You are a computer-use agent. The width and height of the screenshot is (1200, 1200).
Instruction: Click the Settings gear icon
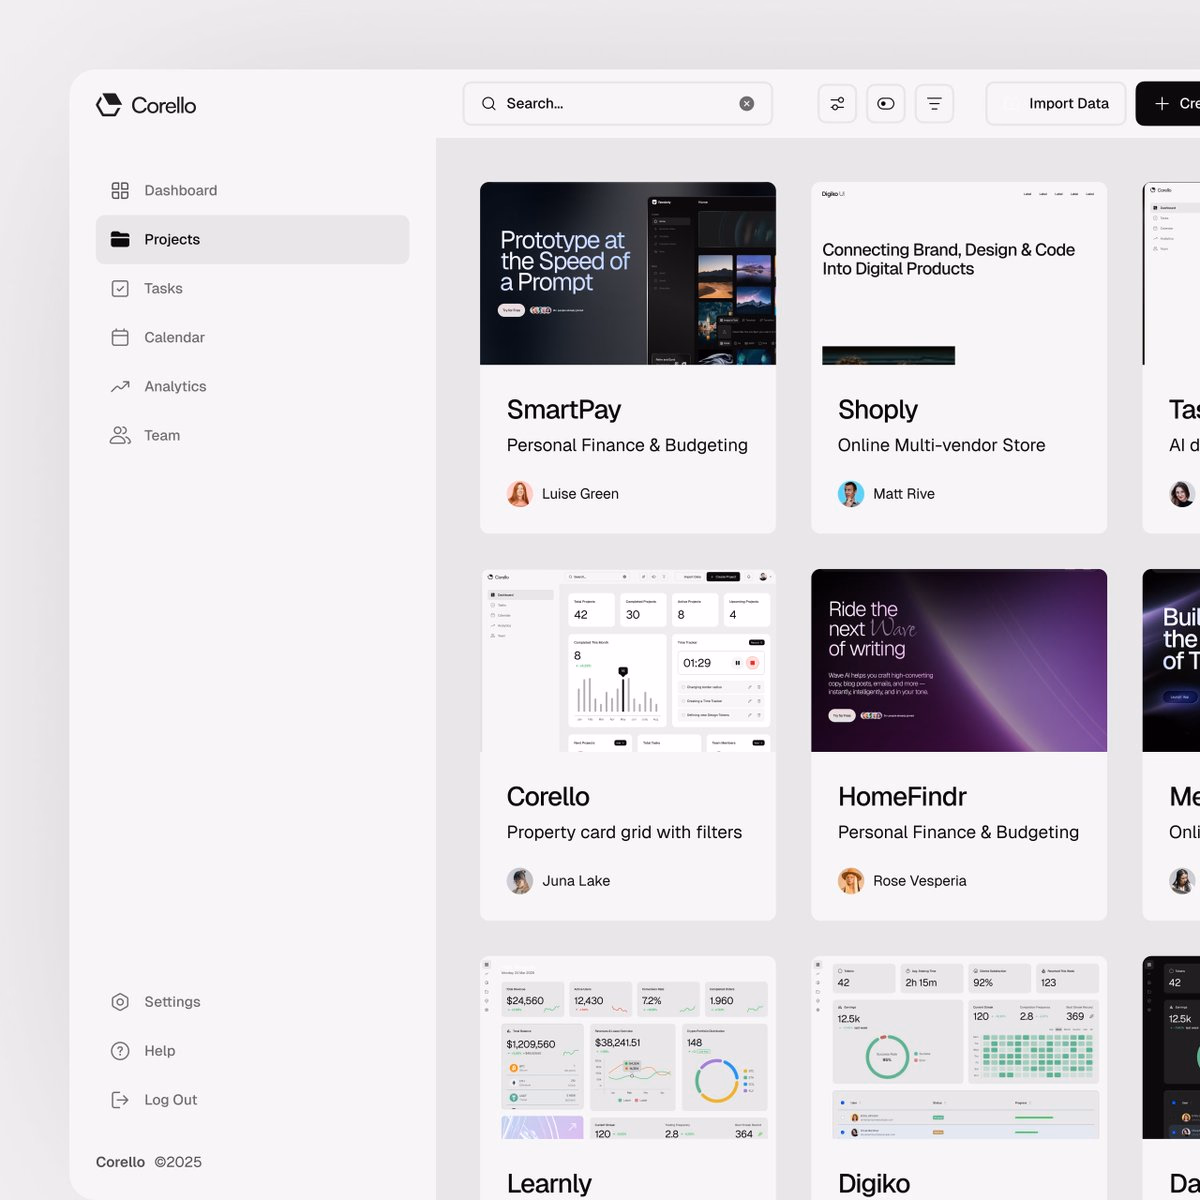tap(120, 1002)
